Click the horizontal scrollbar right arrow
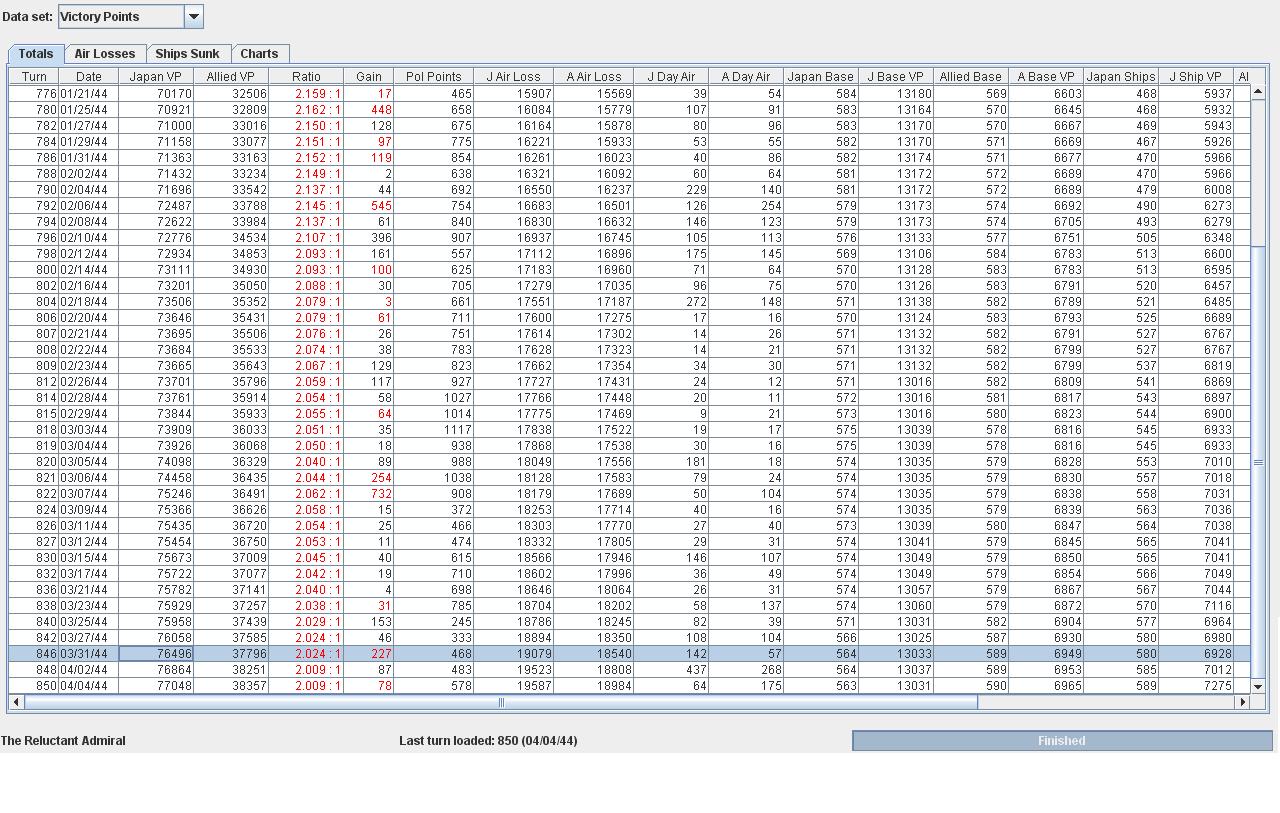Screen dimensions: 1280x813 tap(1243, 702)
